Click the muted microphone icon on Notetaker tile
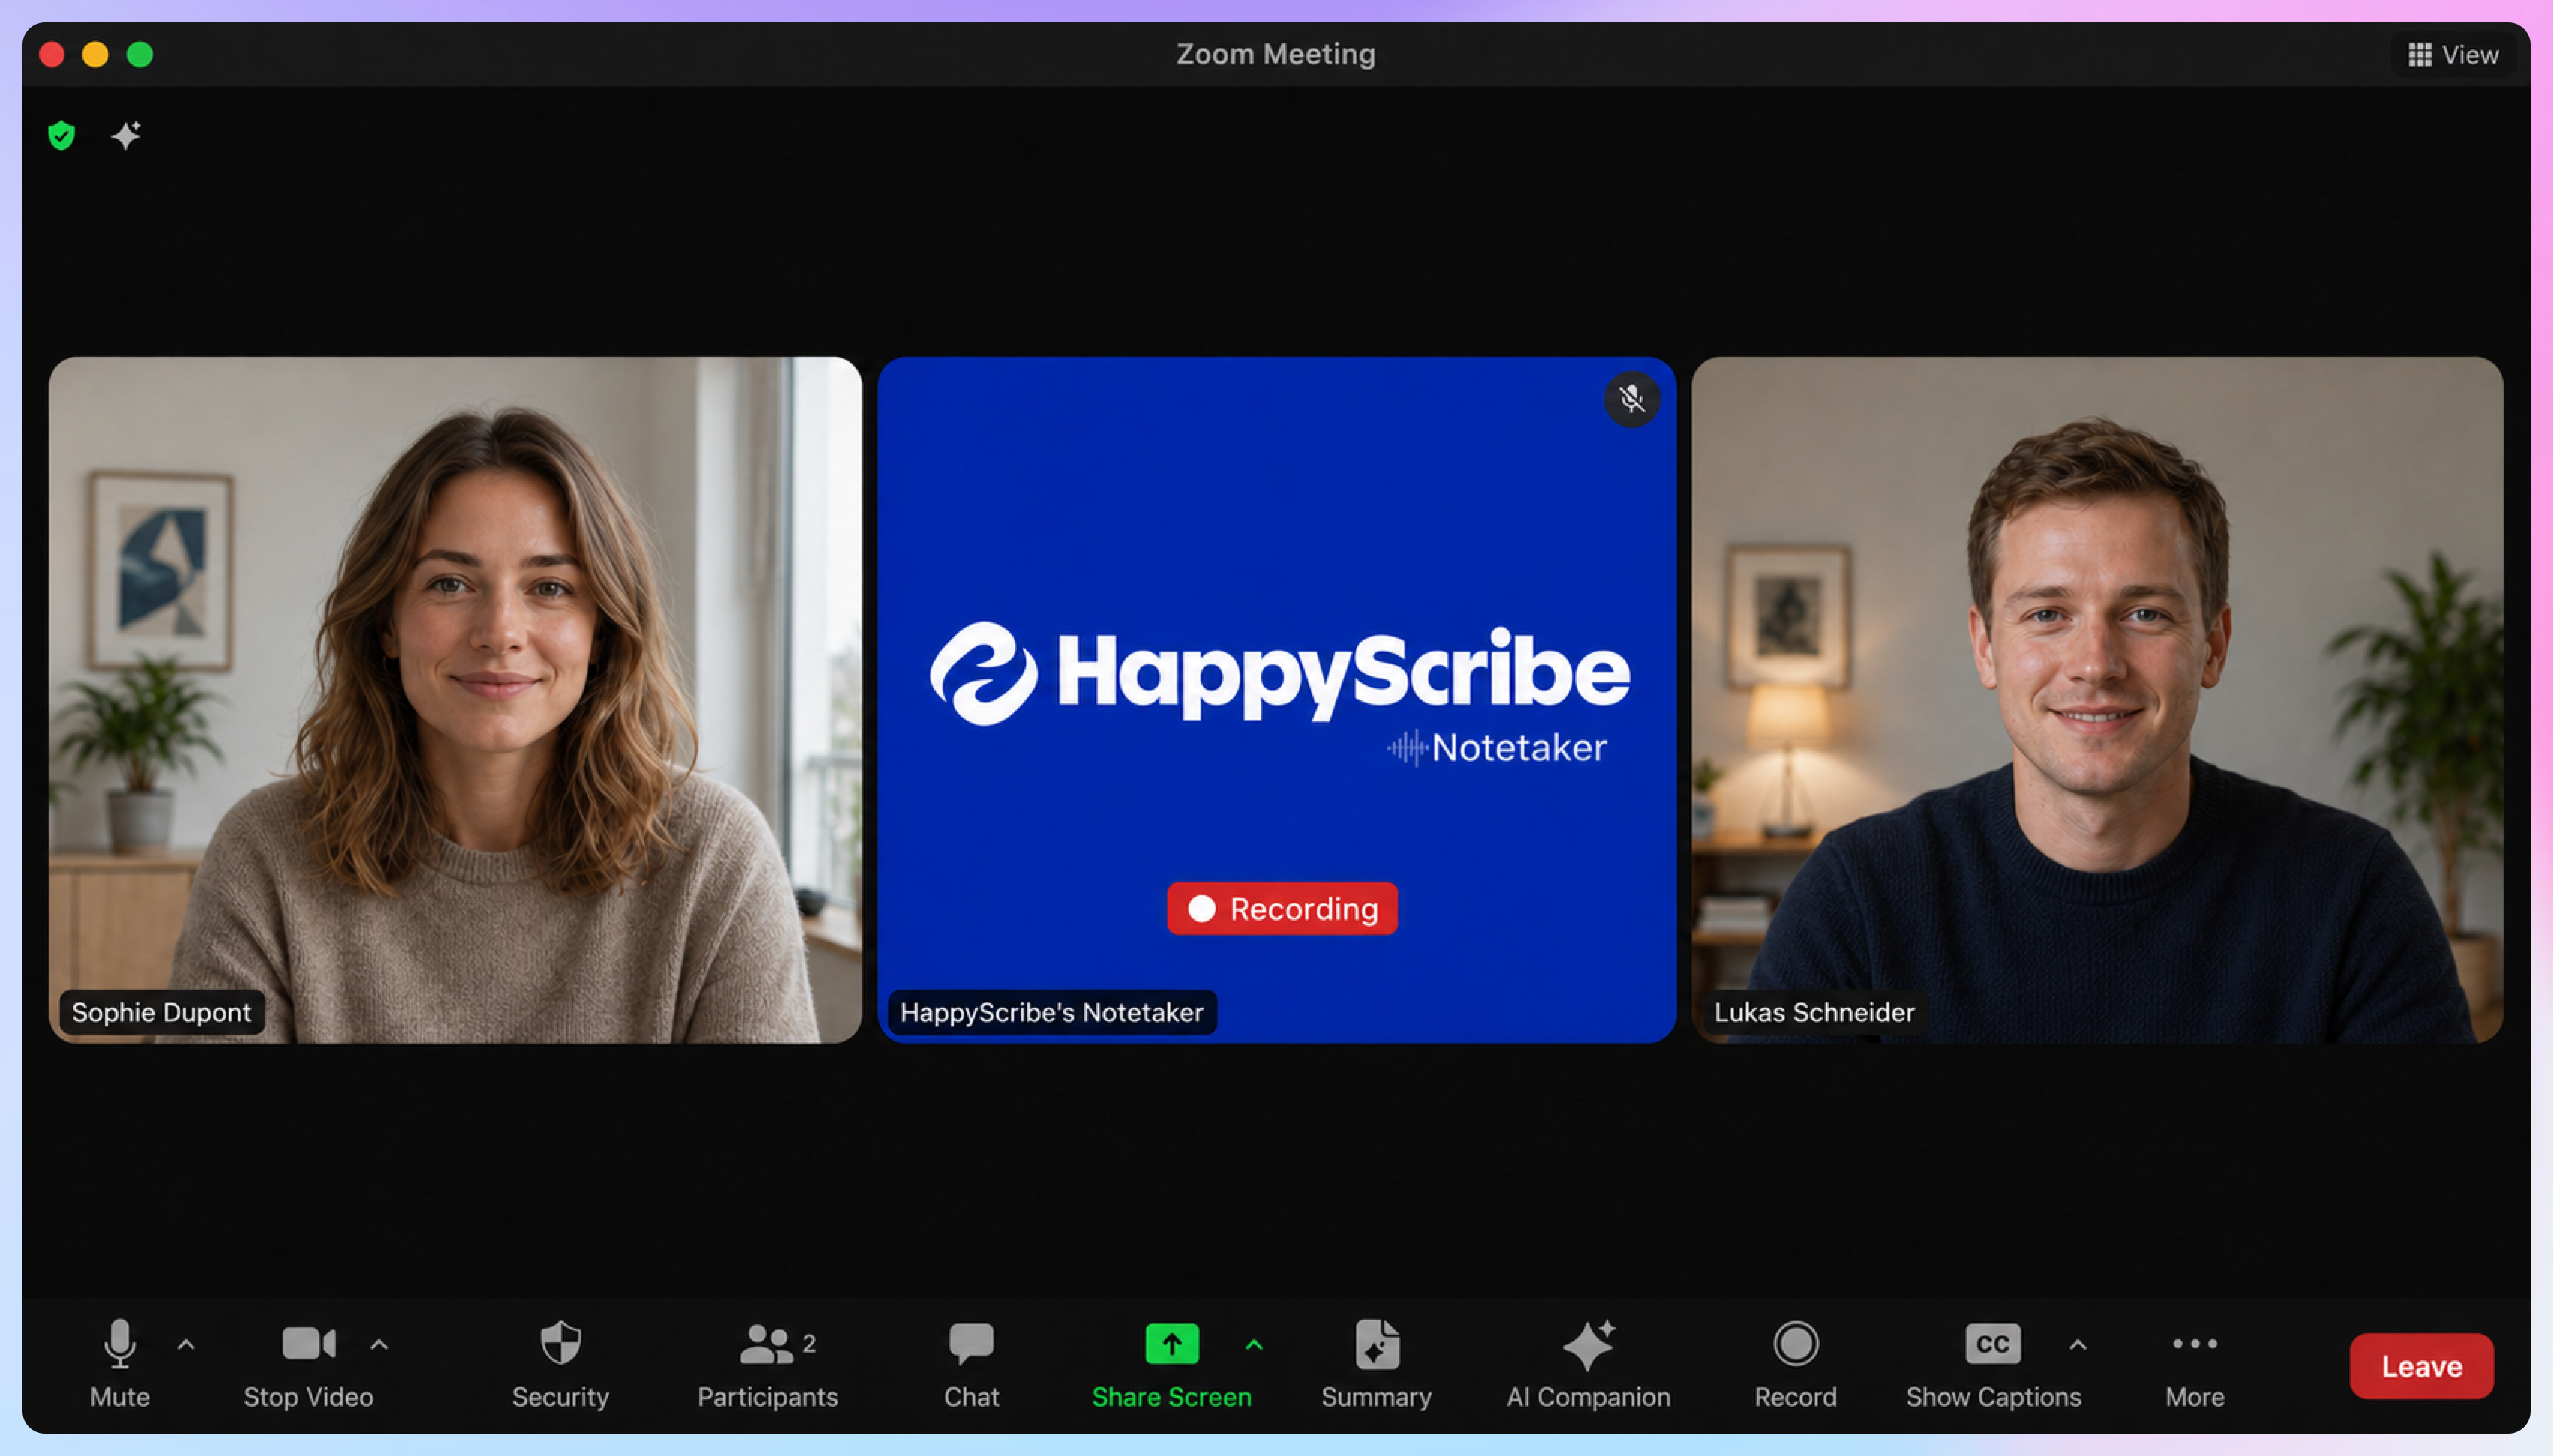The image size is (2553, 1456). click(x=1632, y=399)
